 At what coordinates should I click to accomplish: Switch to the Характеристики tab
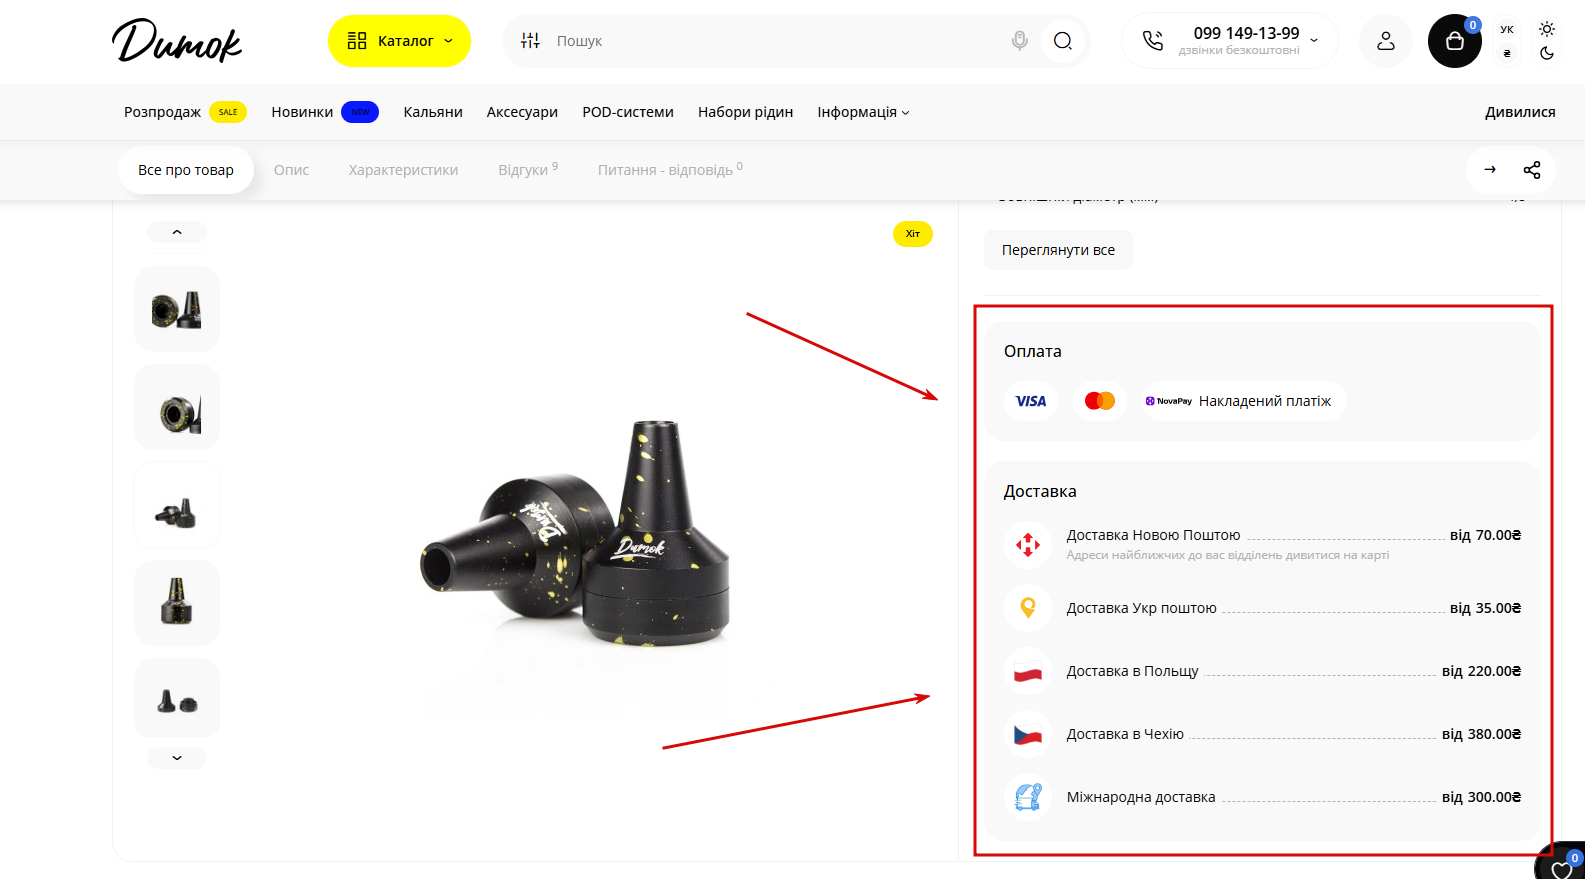[403, 170]
